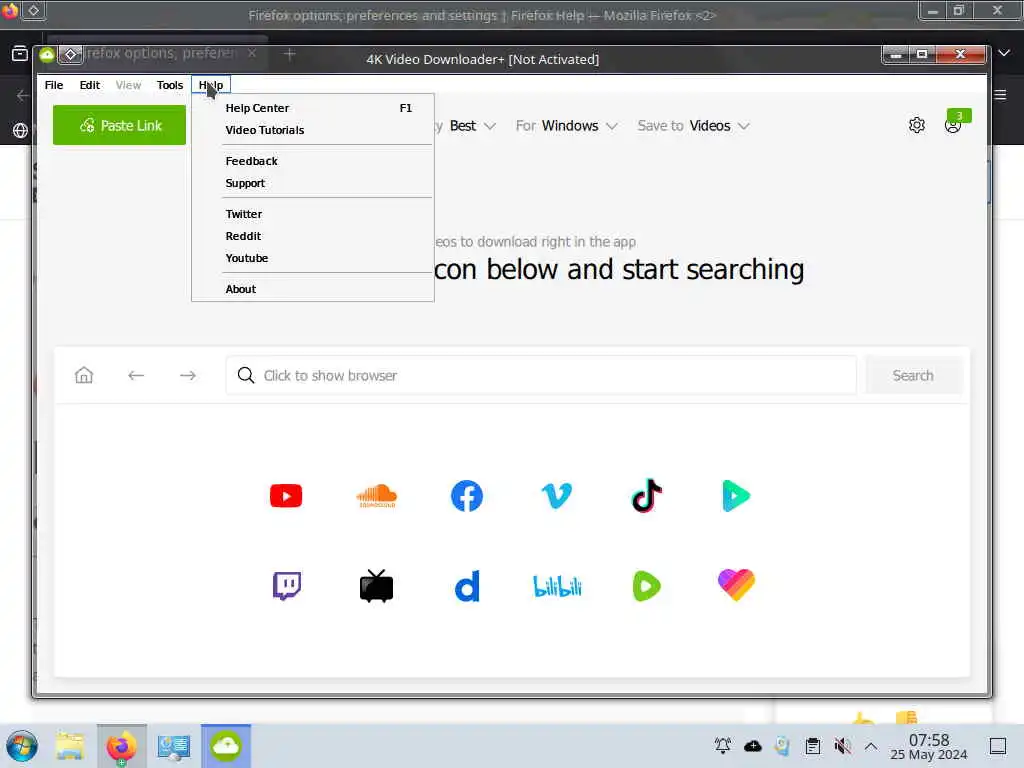Image resolution: width=1024 pixels, height=768 pixels.
Task: Expand the Save to Videos dropdown
Action: click(694, 125)
